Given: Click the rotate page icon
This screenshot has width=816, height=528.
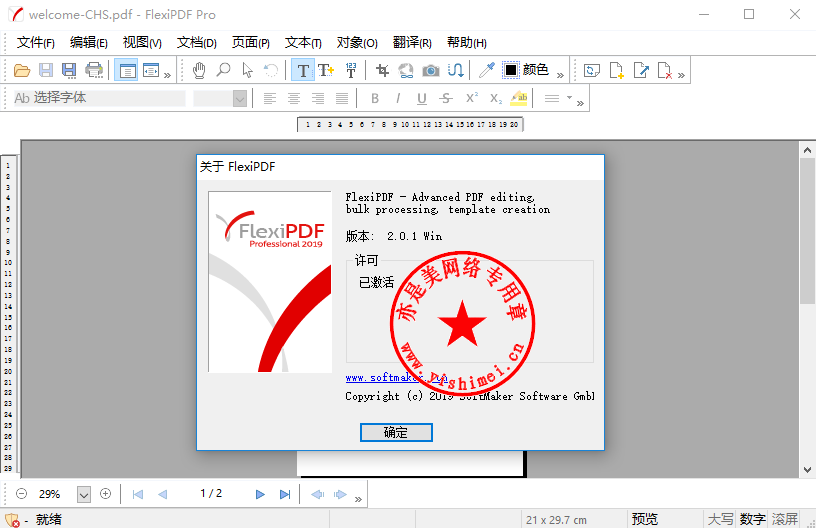Looking at the screenshot, I should pos(592,70).
